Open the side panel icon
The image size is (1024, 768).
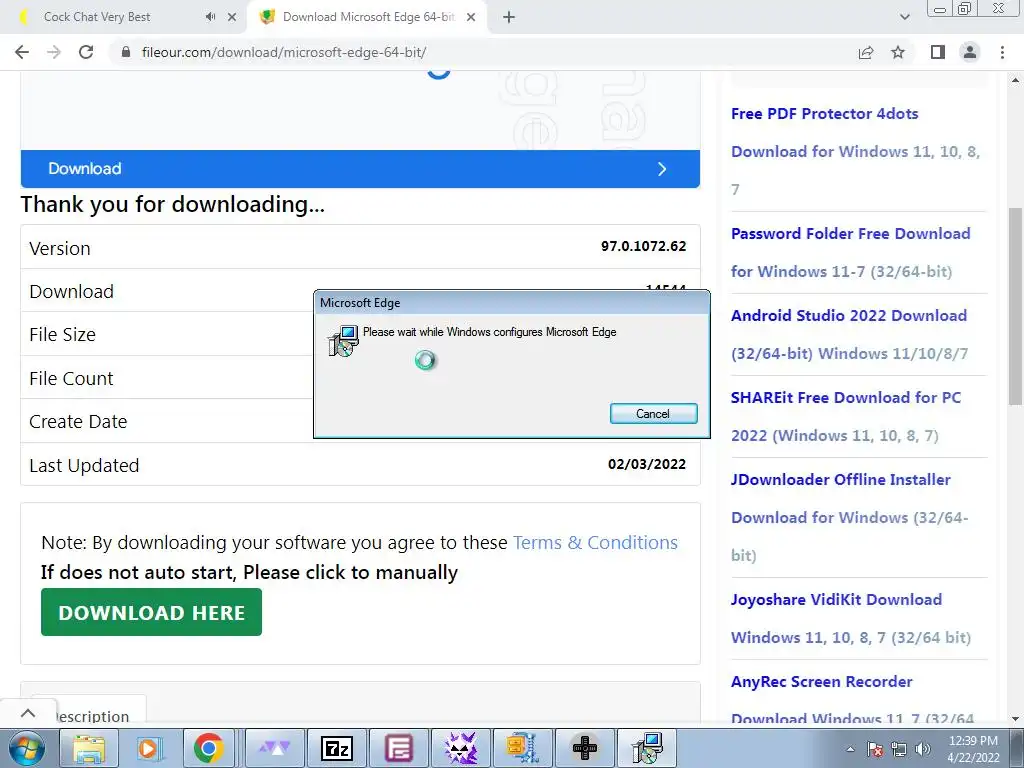click(938, 52)
